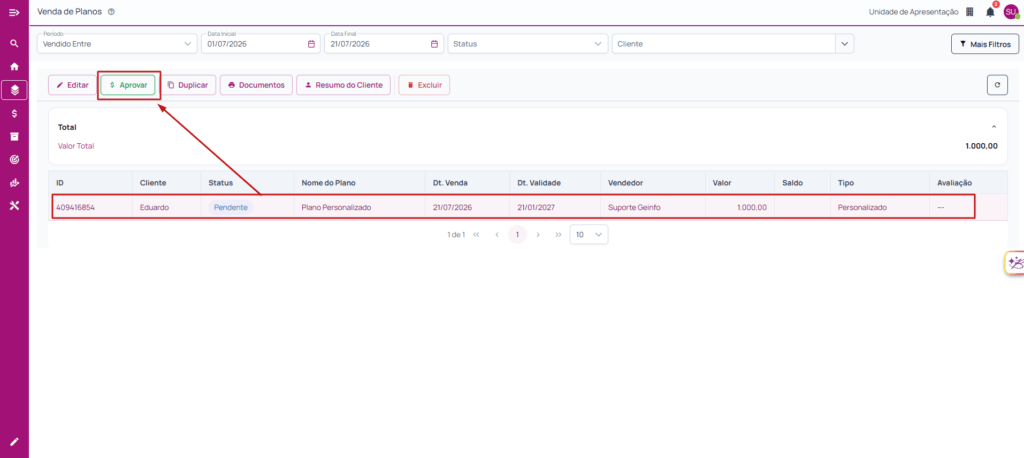1024x458 pixels.
Task: Click the help icon beside Venda de Planos
Action: (111, 12)
